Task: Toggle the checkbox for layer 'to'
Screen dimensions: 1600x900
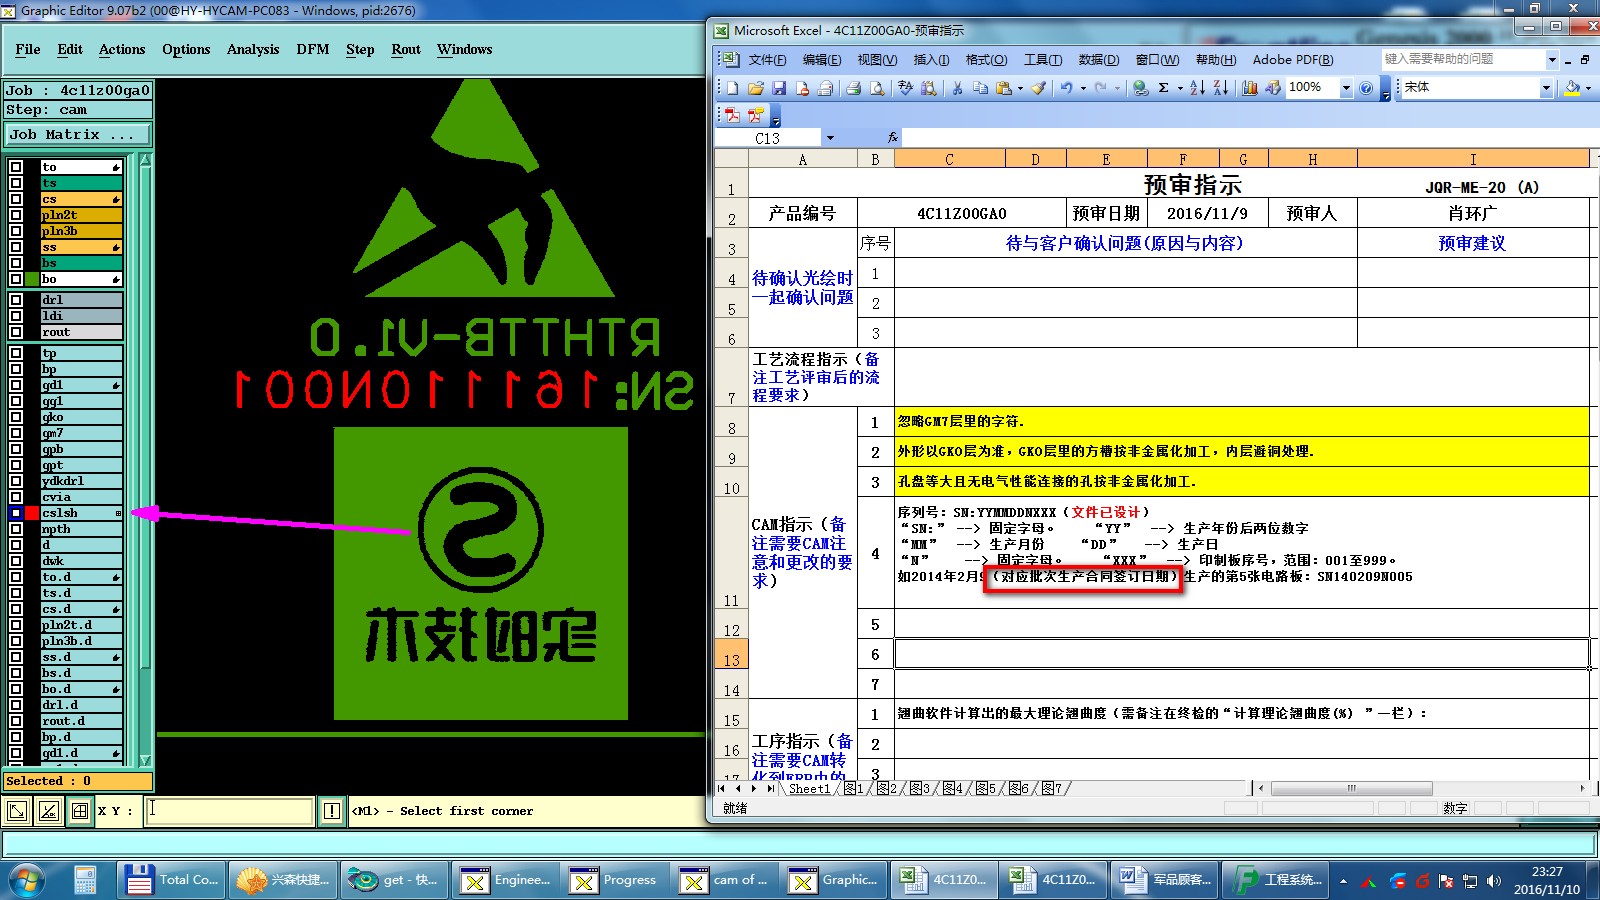Action: pyautogui.click(x=16, y=167)
